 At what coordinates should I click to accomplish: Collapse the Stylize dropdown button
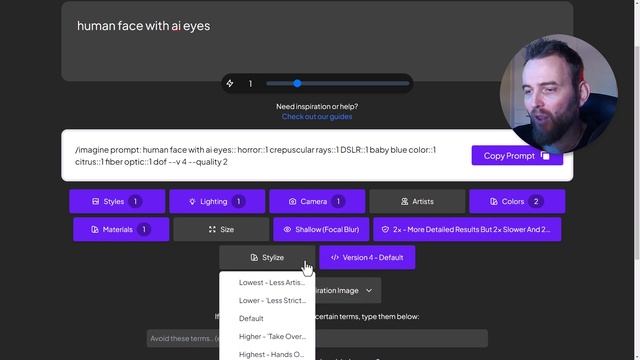(267, 258)
